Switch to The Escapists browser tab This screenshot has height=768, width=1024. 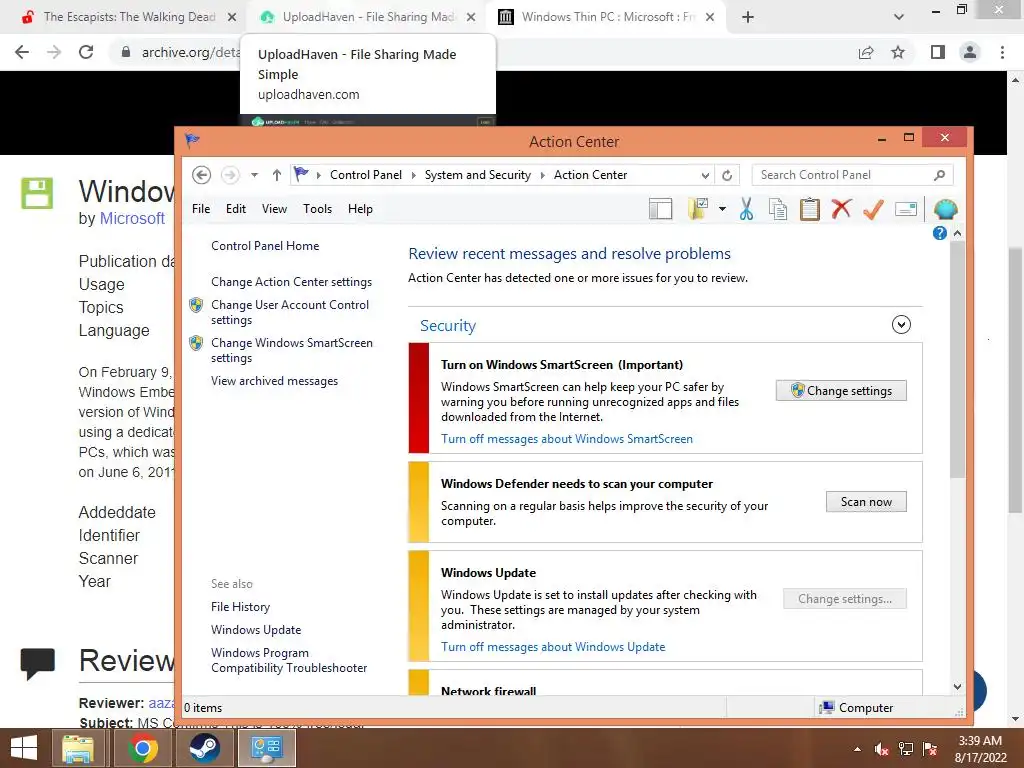[x=129, y=17]
